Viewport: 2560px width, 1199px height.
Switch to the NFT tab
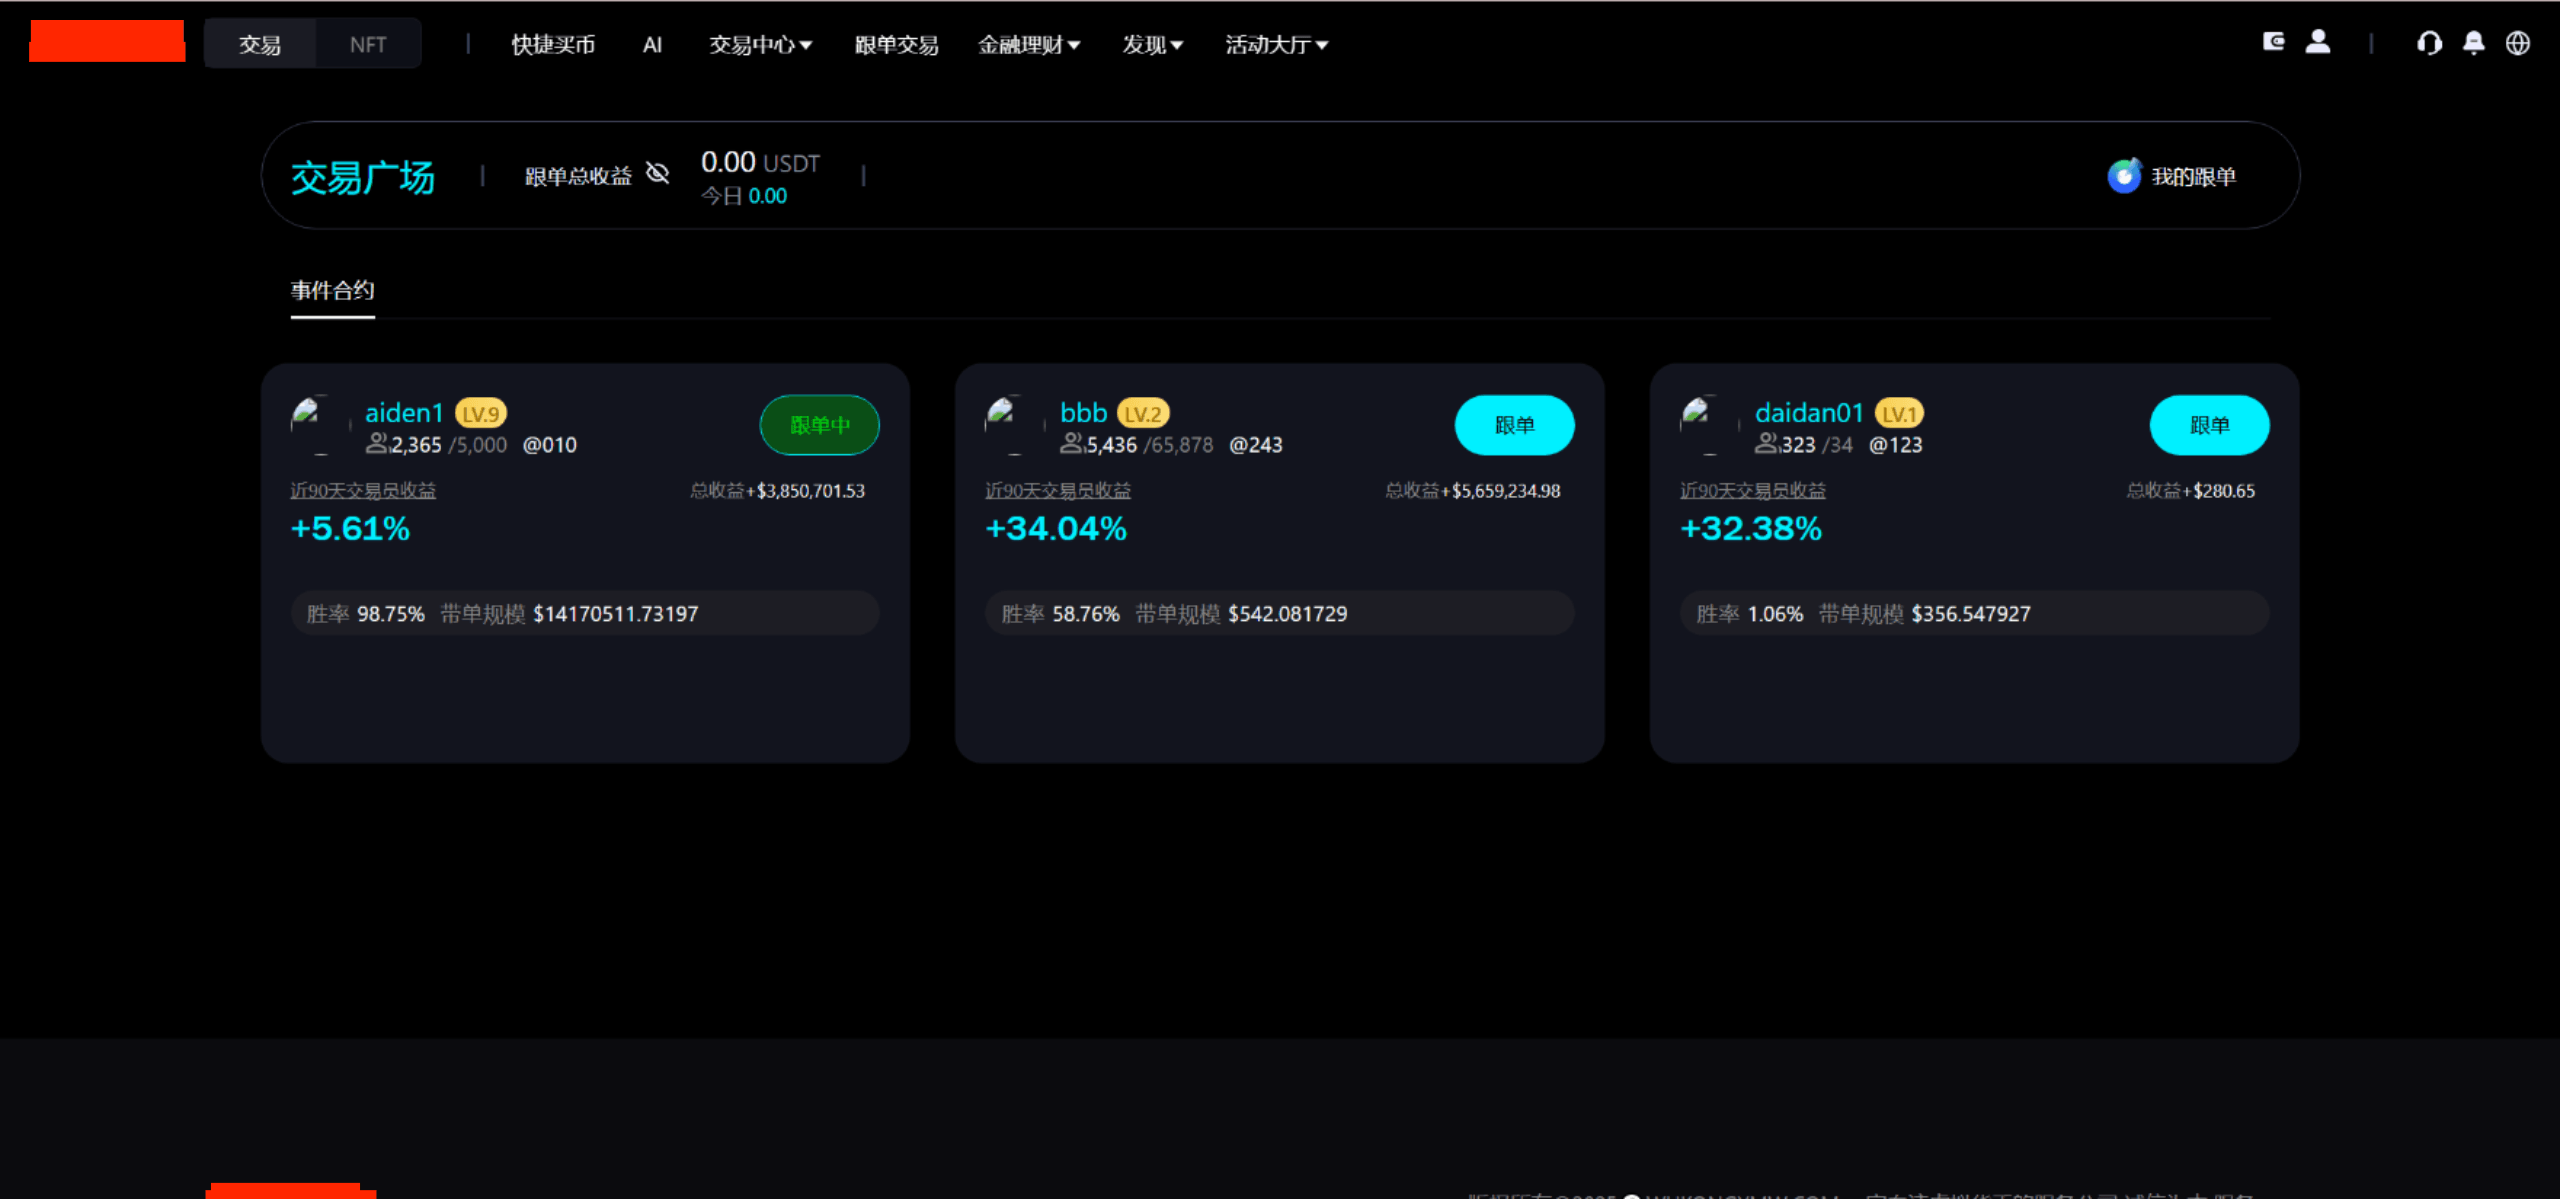click(368, 43)
